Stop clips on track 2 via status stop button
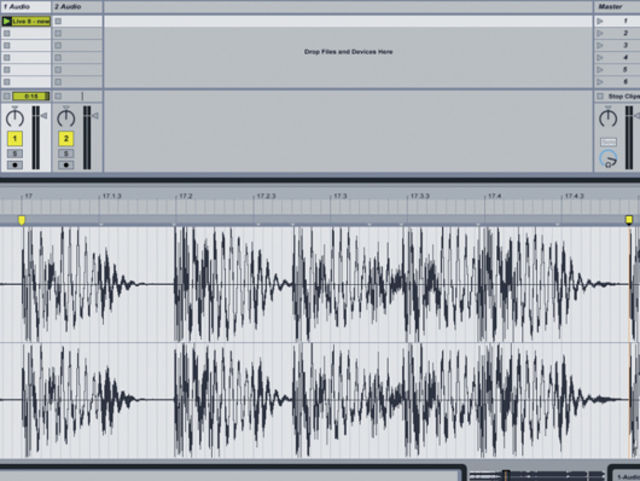Screen dimensions: 640x481 58,96
